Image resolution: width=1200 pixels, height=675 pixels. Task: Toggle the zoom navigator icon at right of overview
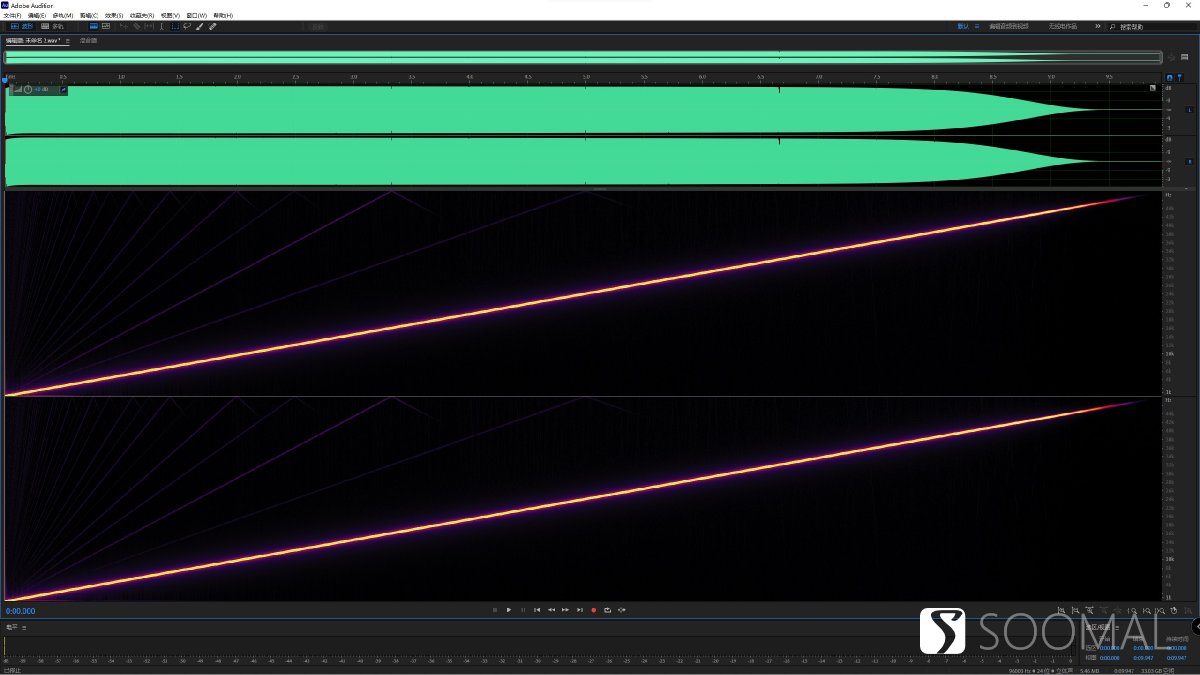pos(1172,57)
